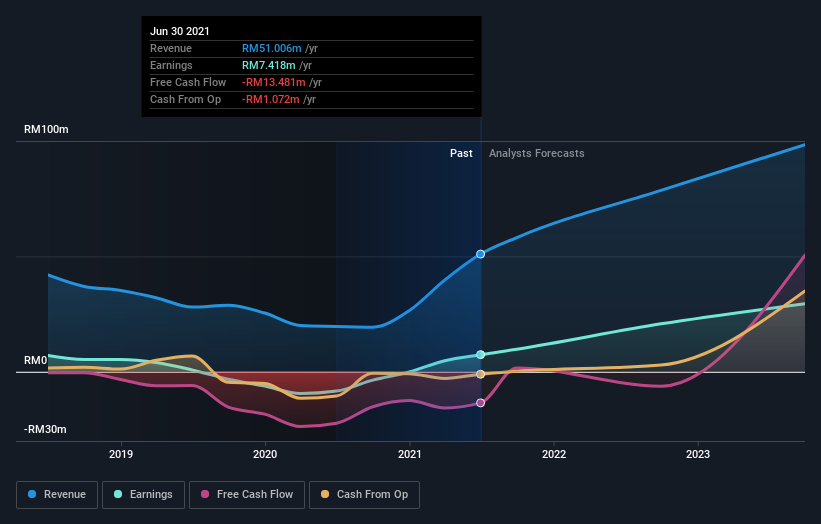The height and width of the screenshot is (524, 821).
Task: Click the orange Cash From Op data point
Action: coord(481,374)
